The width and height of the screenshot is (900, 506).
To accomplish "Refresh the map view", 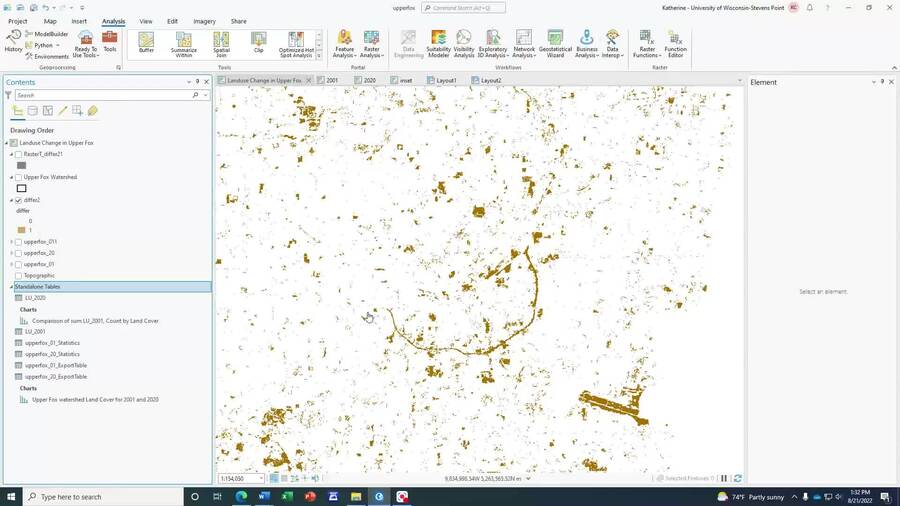I will coord(738,478).
